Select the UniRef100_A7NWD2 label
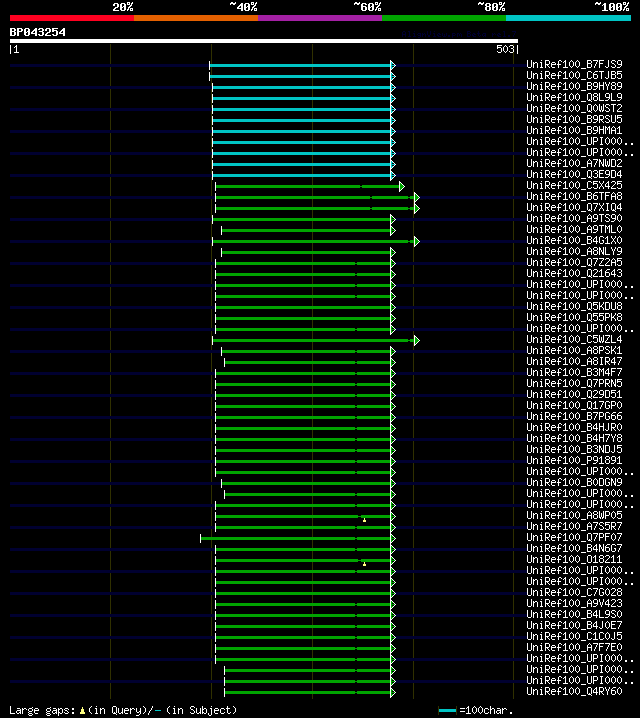Screen dimensions: 640x718 point(574,163)
